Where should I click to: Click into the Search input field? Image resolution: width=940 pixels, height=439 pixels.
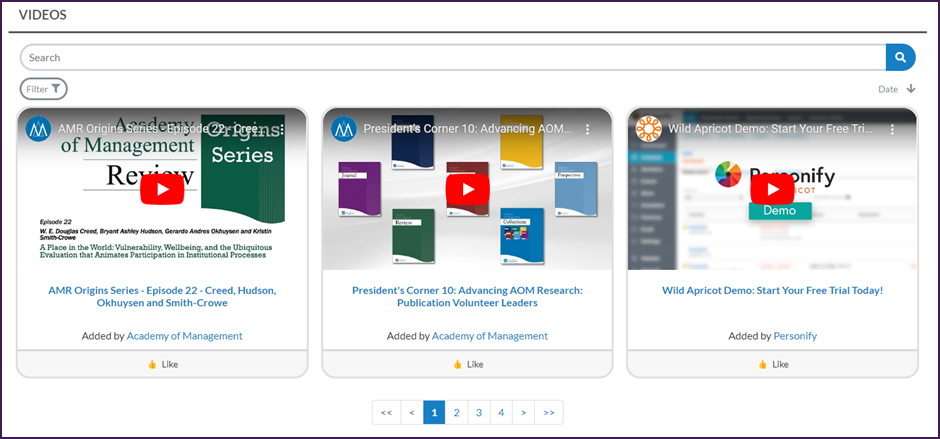pos(453,58)
